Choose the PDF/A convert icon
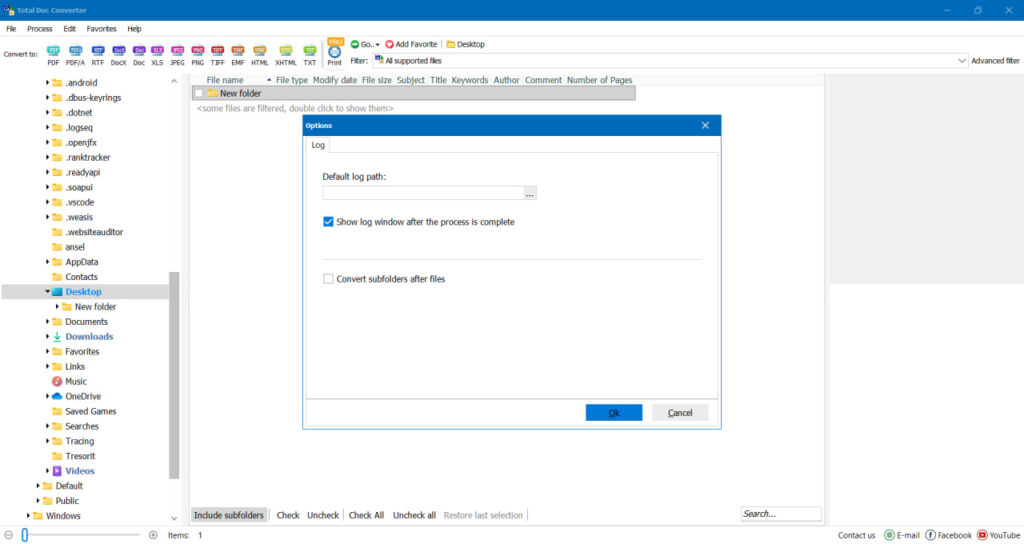Screen dimensions: 1024x544 click(75, 55)
